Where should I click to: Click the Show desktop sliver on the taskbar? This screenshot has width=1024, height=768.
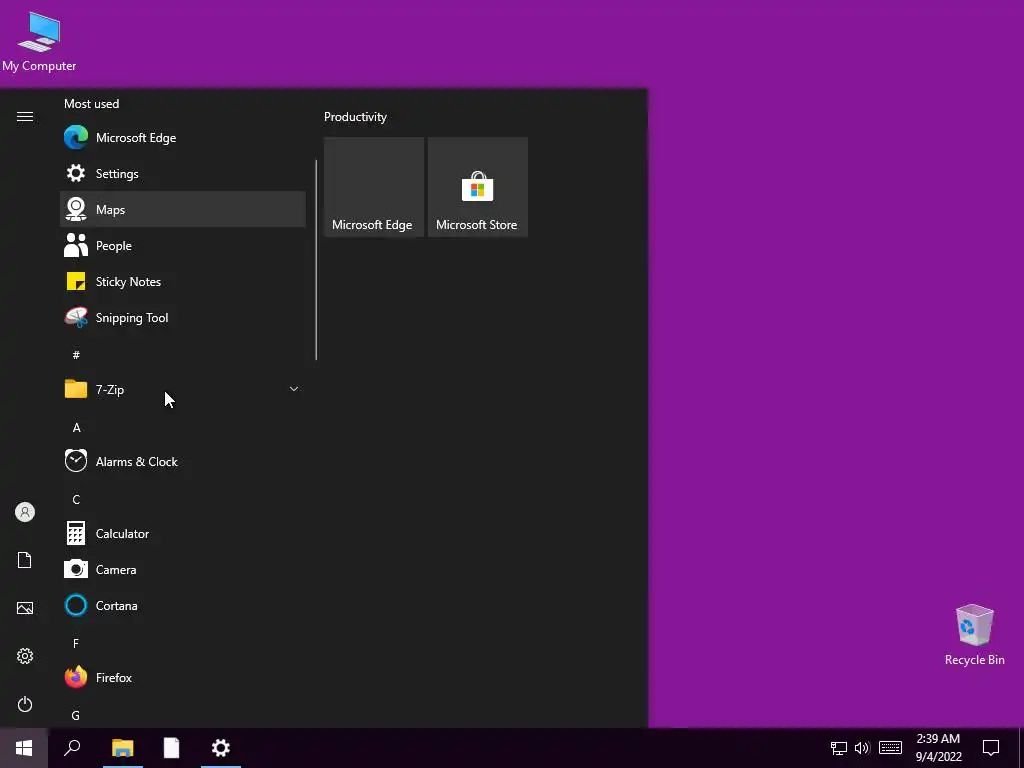(x=1021, y=748)
